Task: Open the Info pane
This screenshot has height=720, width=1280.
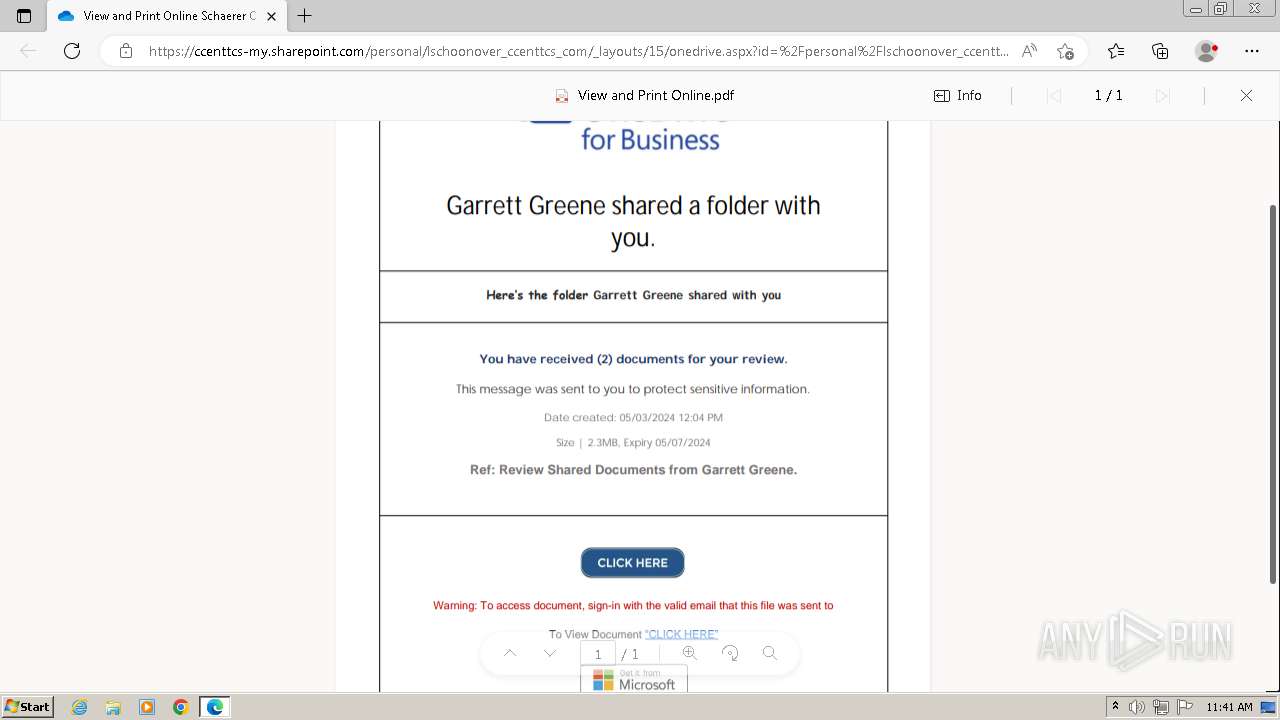Action: pyautogui.click(x=958, y=95)
